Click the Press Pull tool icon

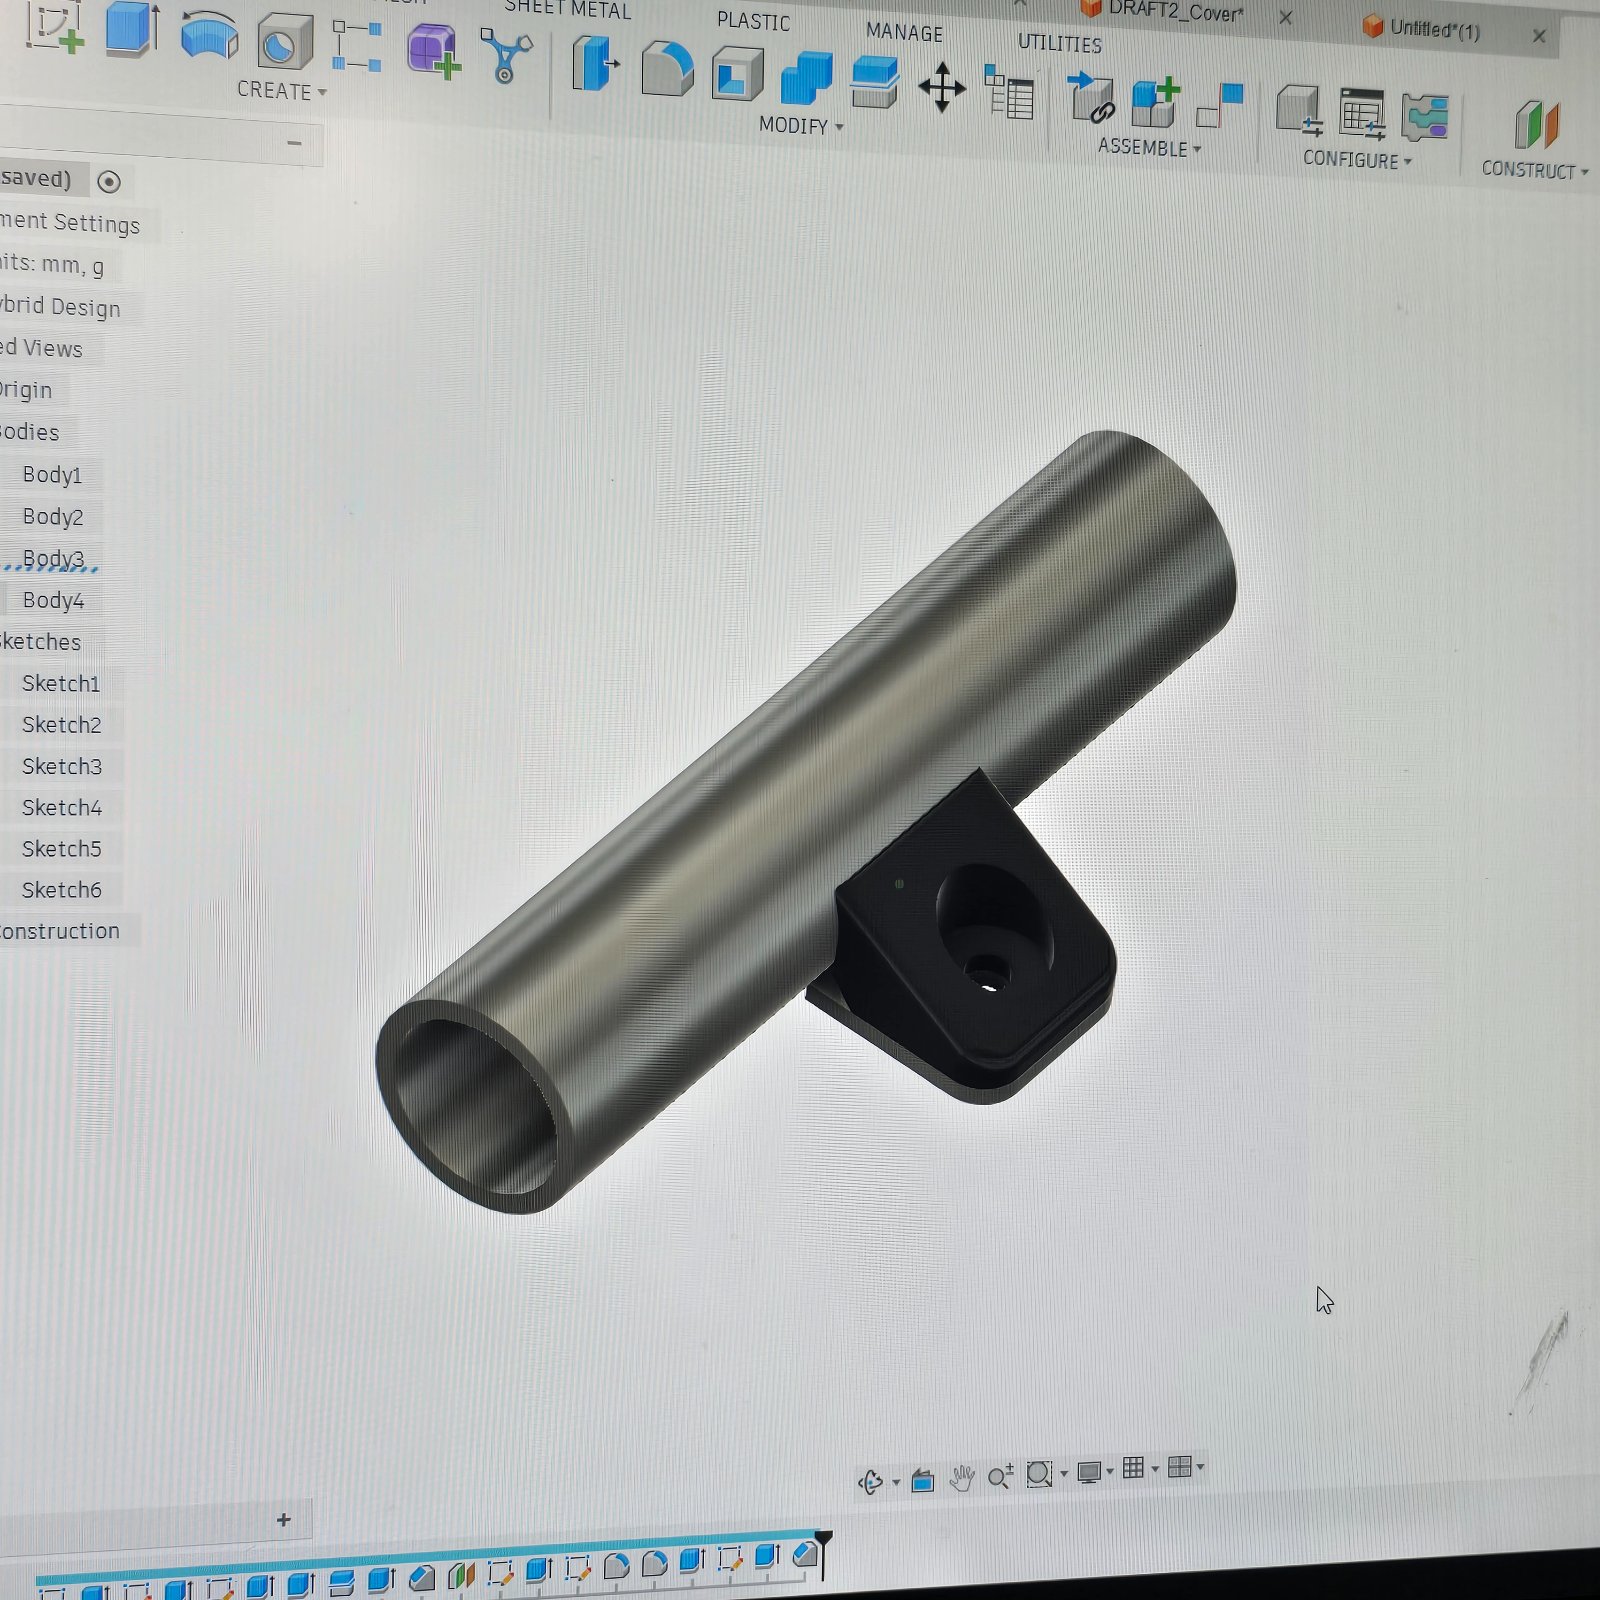pos(595,64)
